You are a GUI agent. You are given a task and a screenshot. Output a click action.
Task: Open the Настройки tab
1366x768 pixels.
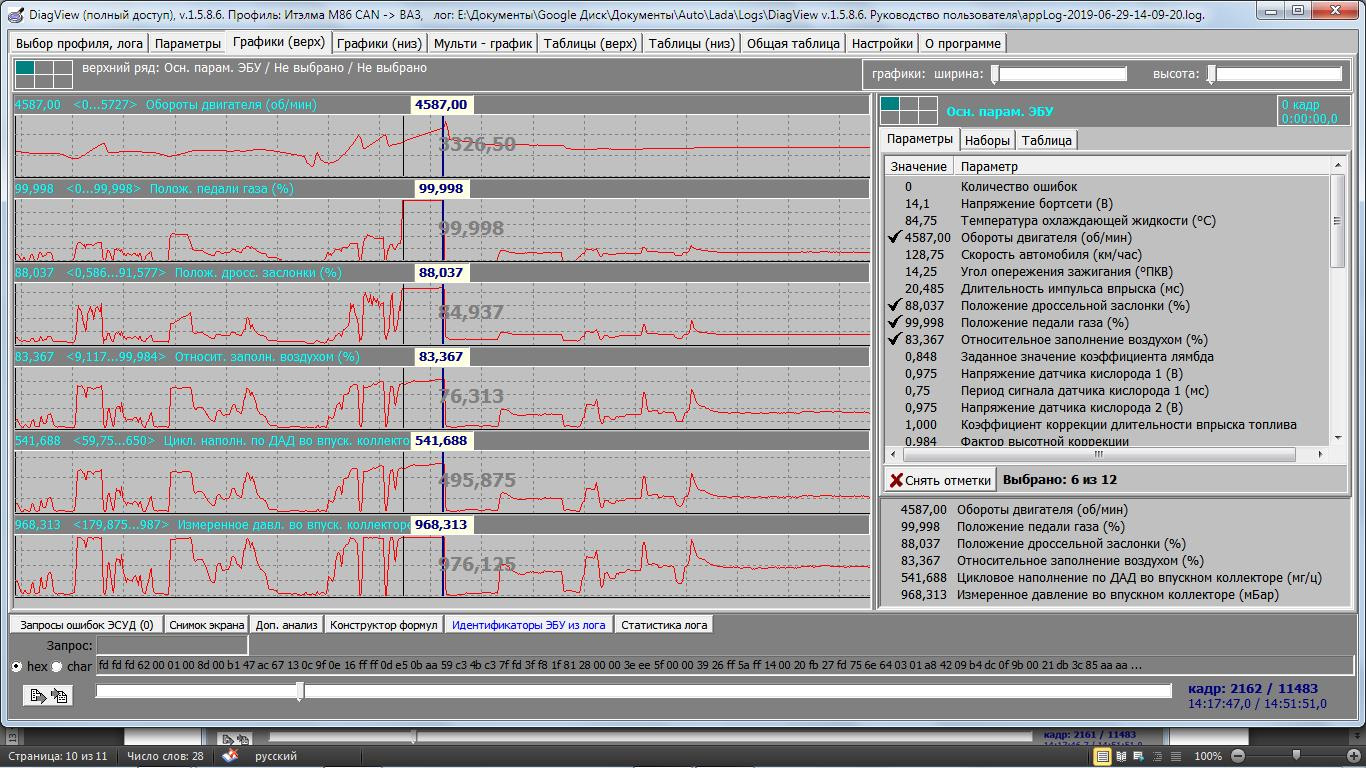pos(882,44)
